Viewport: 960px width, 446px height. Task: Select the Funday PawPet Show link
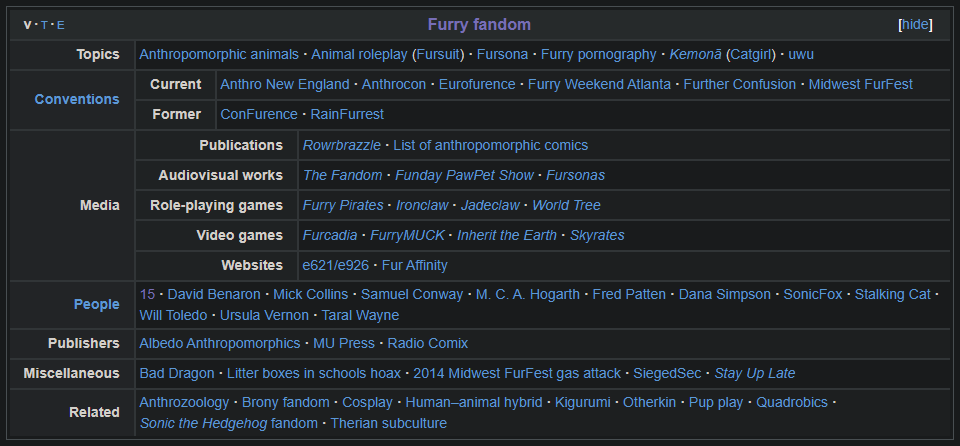pos(464,176)
